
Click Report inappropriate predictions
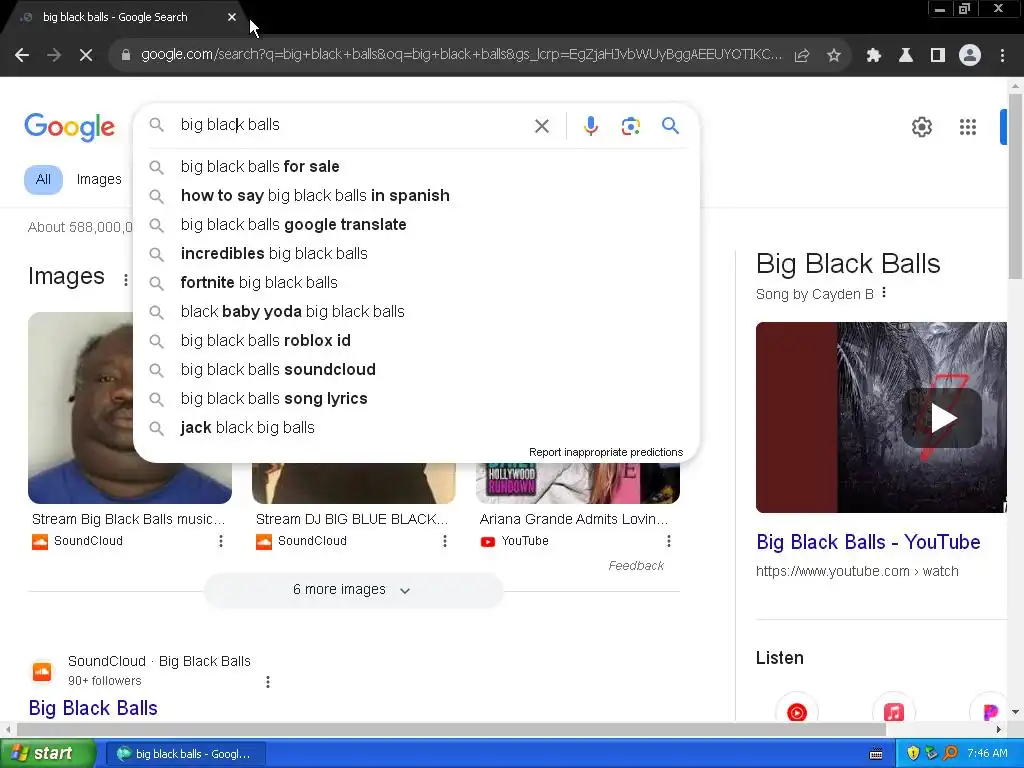(605, 452)
